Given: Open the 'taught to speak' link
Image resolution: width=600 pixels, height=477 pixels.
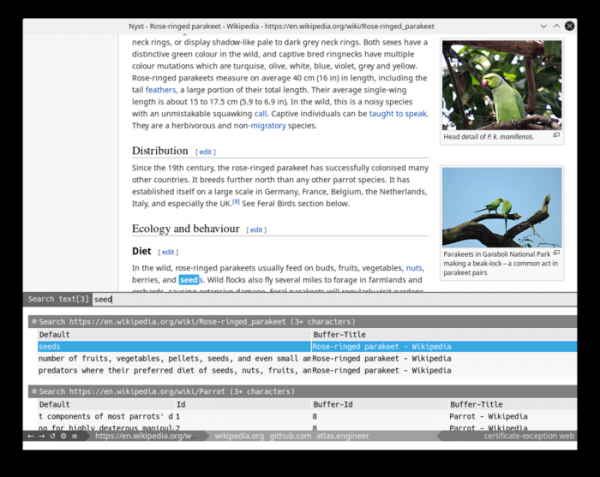Looking at the screenshot, I should tap(397, 114).
